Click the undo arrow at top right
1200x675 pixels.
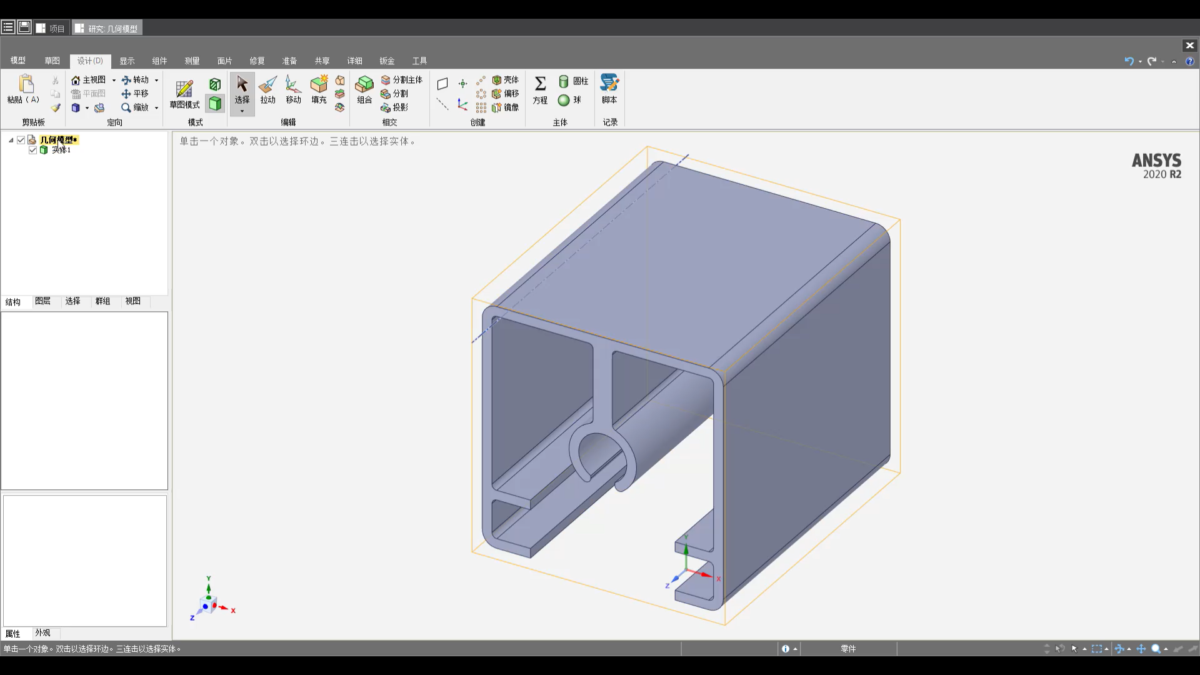point(1129,61)
